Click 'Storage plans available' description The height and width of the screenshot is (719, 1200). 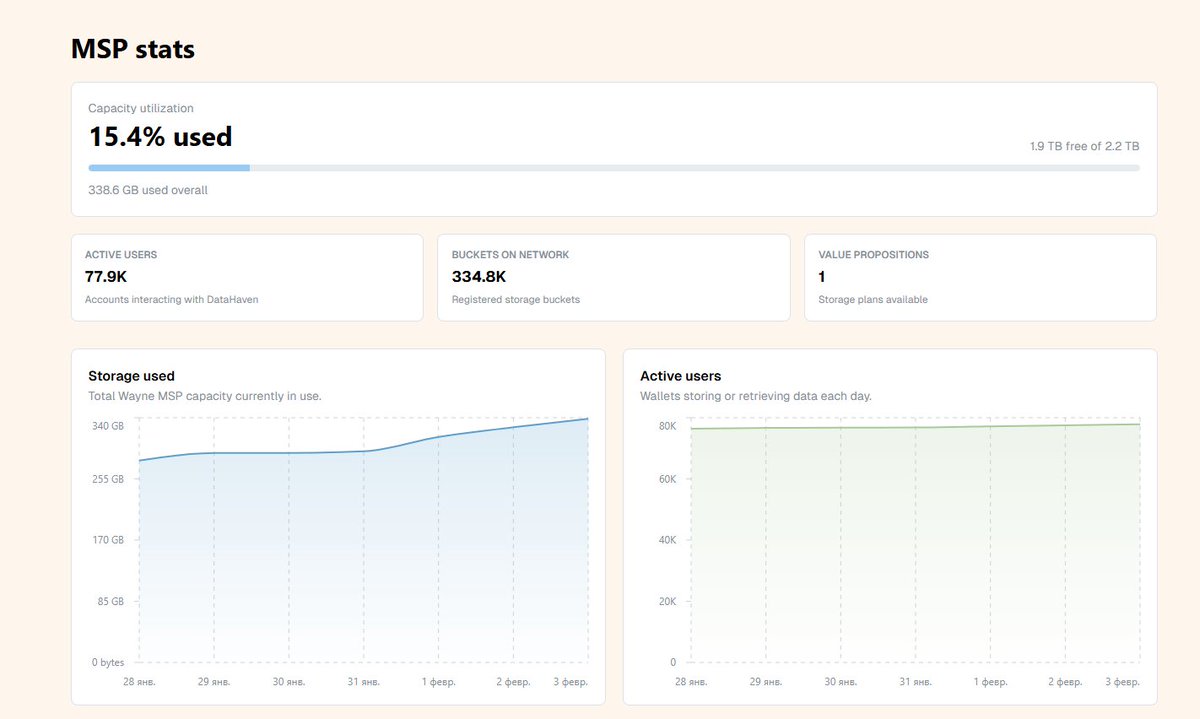pos(873,300)
